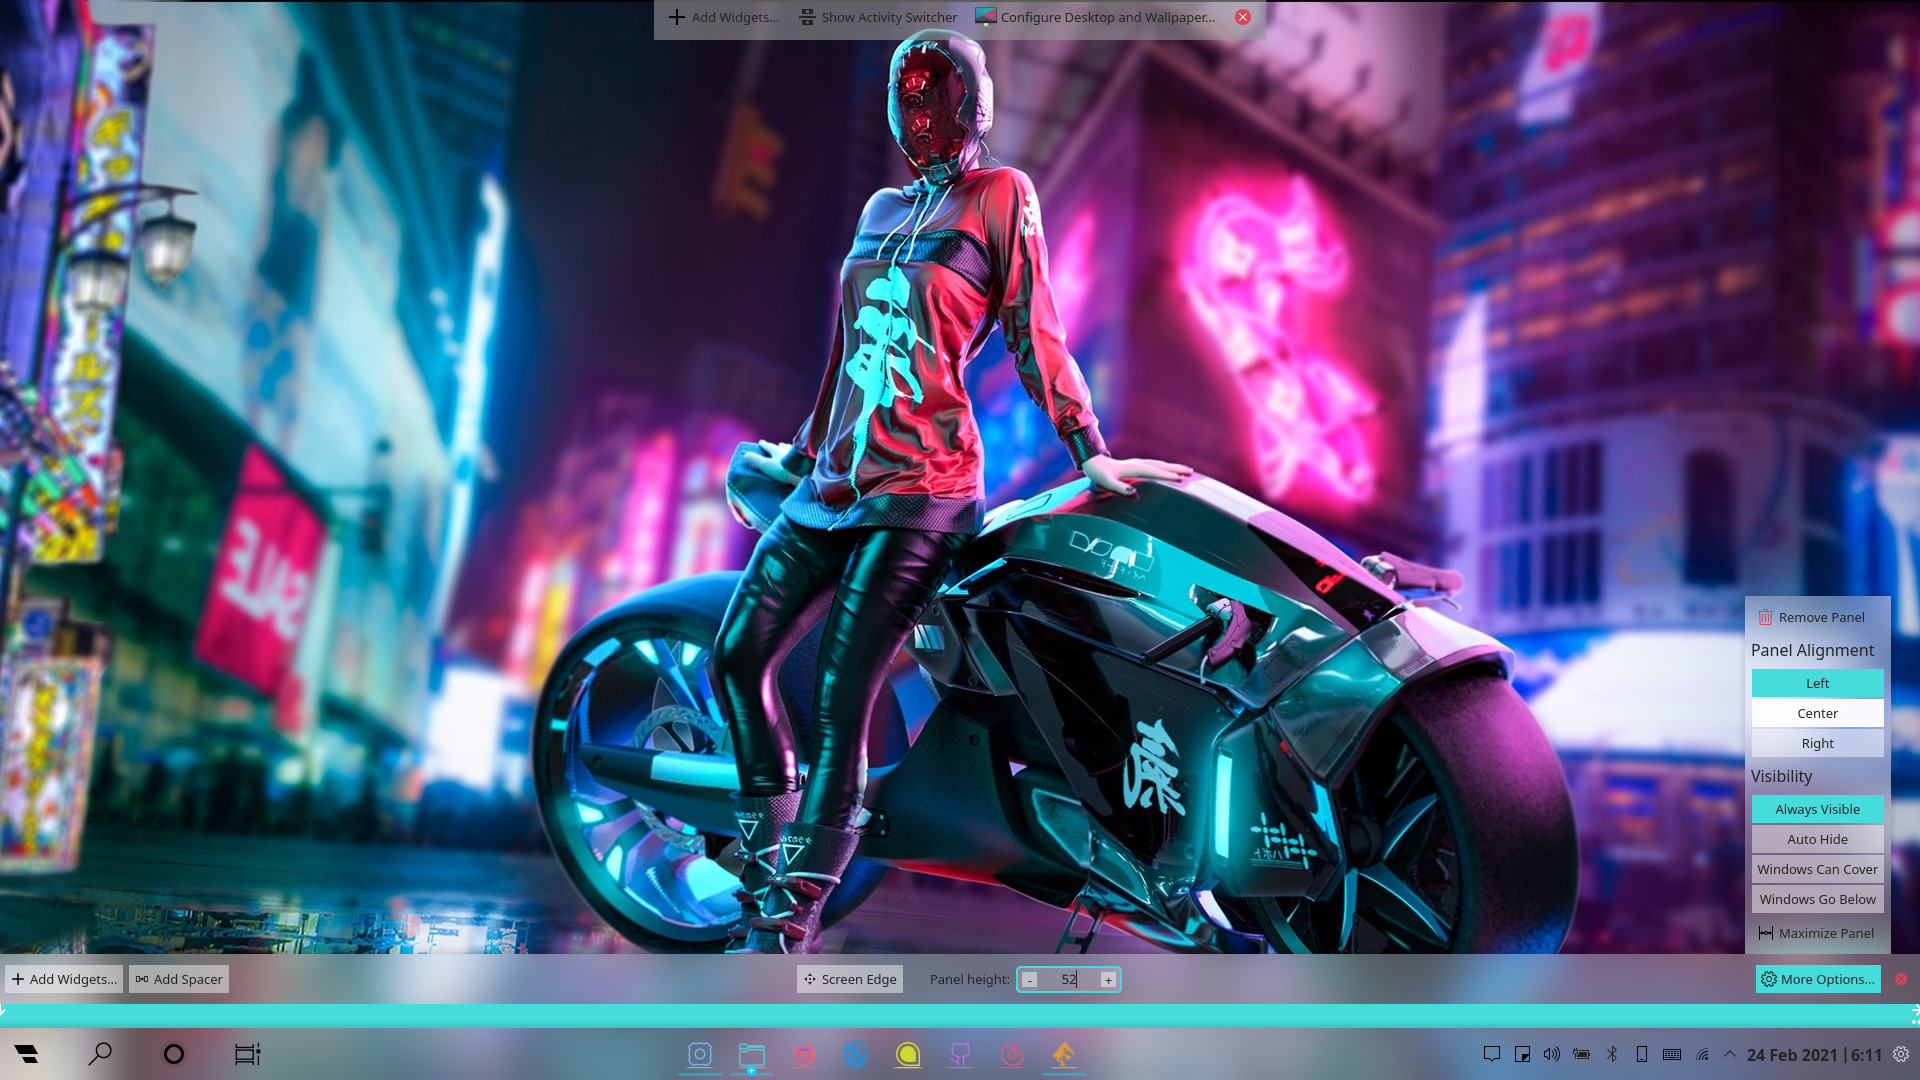1920x1080 pixels.
Task: Open the Bluetooth tray icon
Action: [x=1612, y=1054]
